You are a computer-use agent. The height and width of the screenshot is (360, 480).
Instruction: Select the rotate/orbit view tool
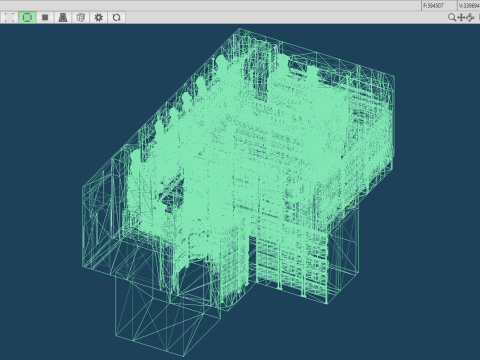point(470,17)
